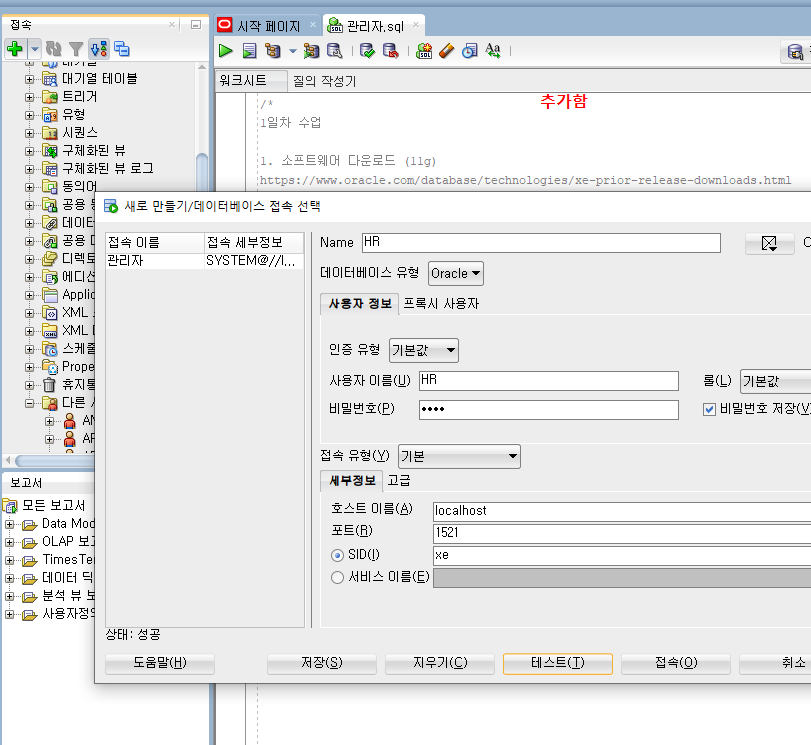
Task: Click the 포트 field showing 1521
Action: pos(622,533)
